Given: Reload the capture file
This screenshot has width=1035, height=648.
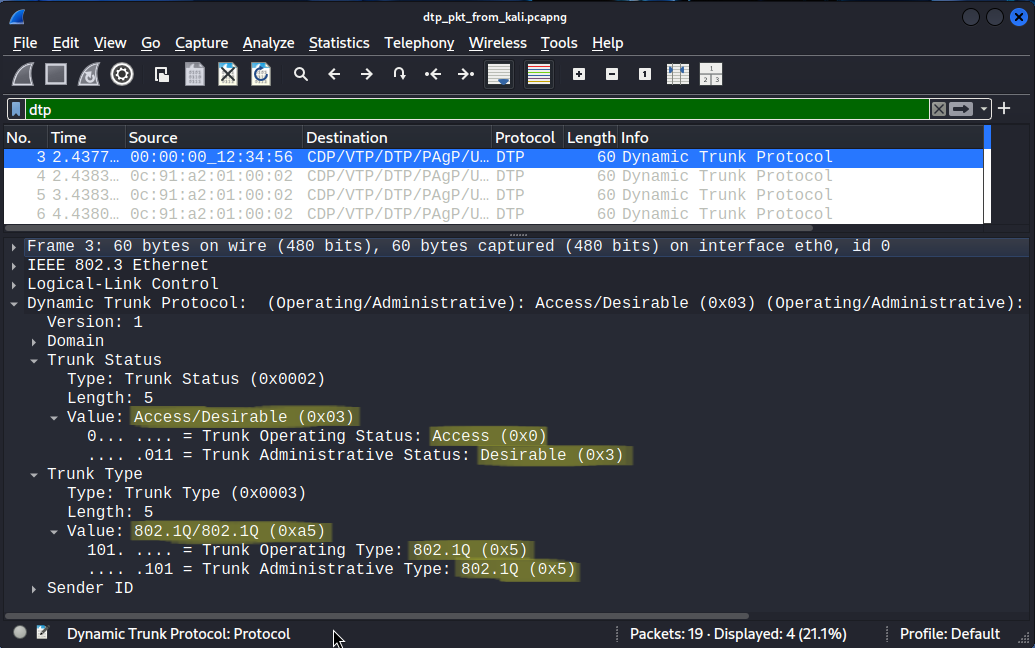Looking at the screenshot, I should [x=261, y=74].
